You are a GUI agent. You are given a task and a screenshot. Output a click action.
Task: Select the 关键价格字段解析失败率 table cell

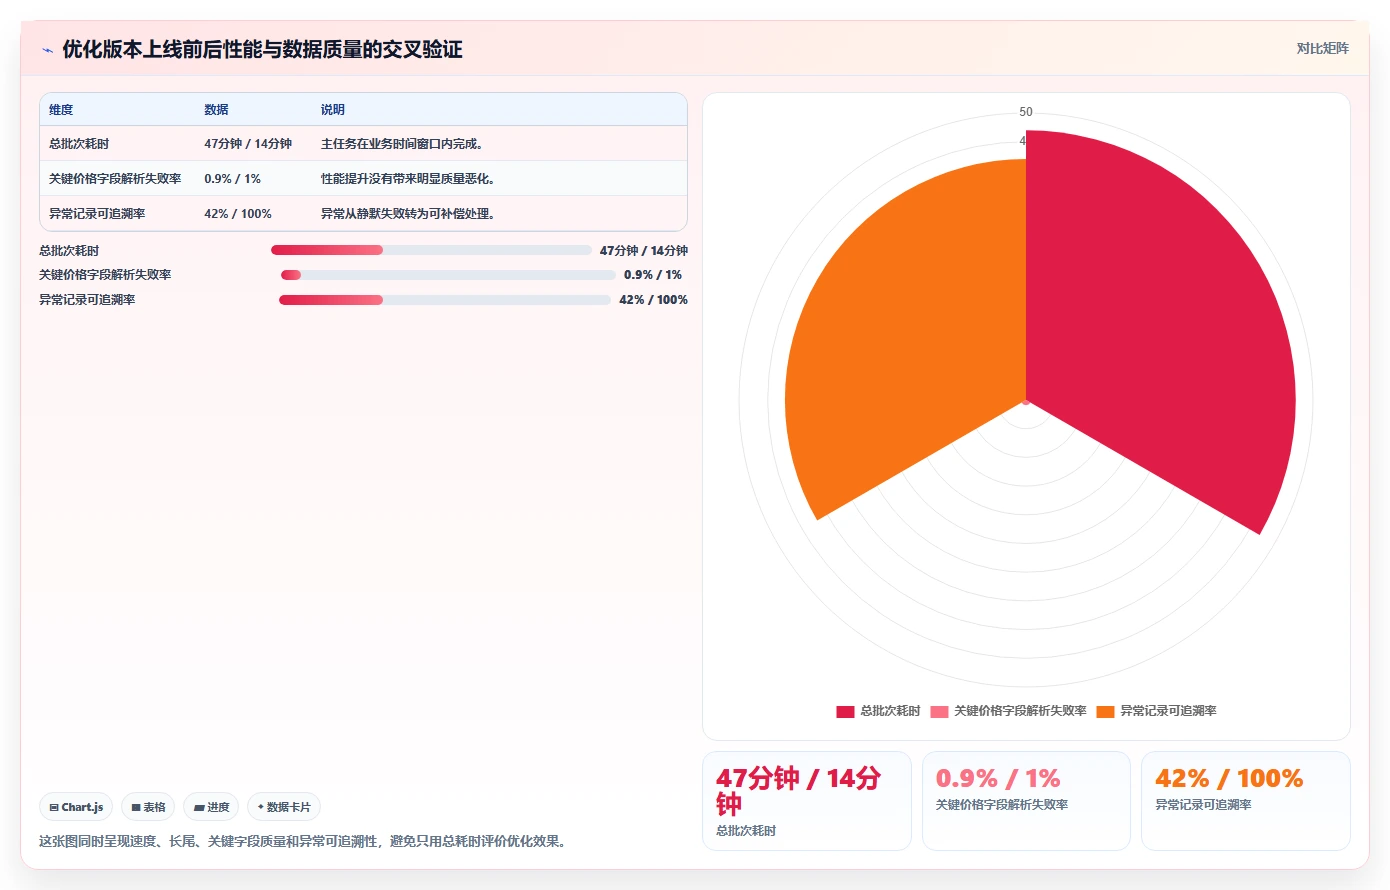[x=115, y=179]
